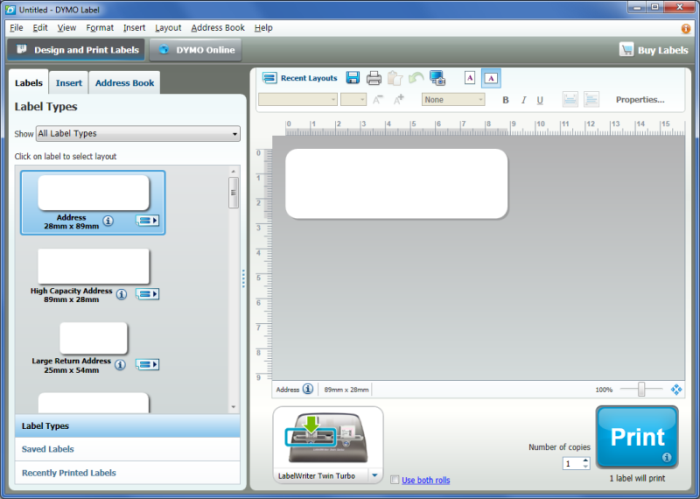Switch to the Insert tab
Screen dimensions: 700x499
(x=69, y=83)
